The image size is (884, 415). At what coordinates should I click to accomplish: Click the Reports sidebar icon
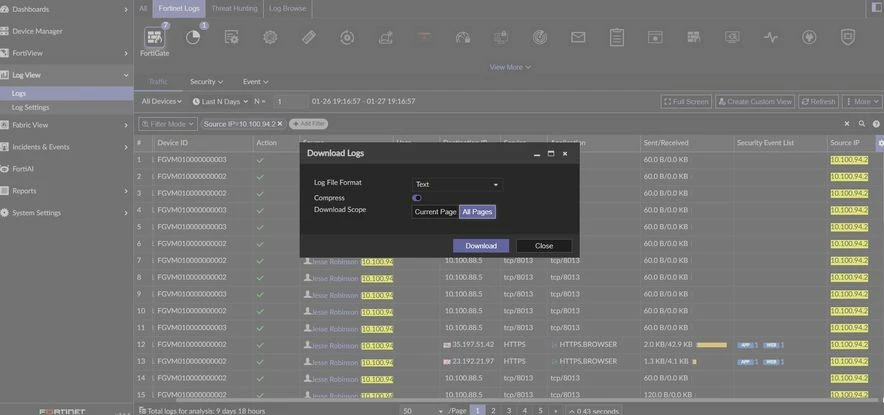click(x=5, y=191)
